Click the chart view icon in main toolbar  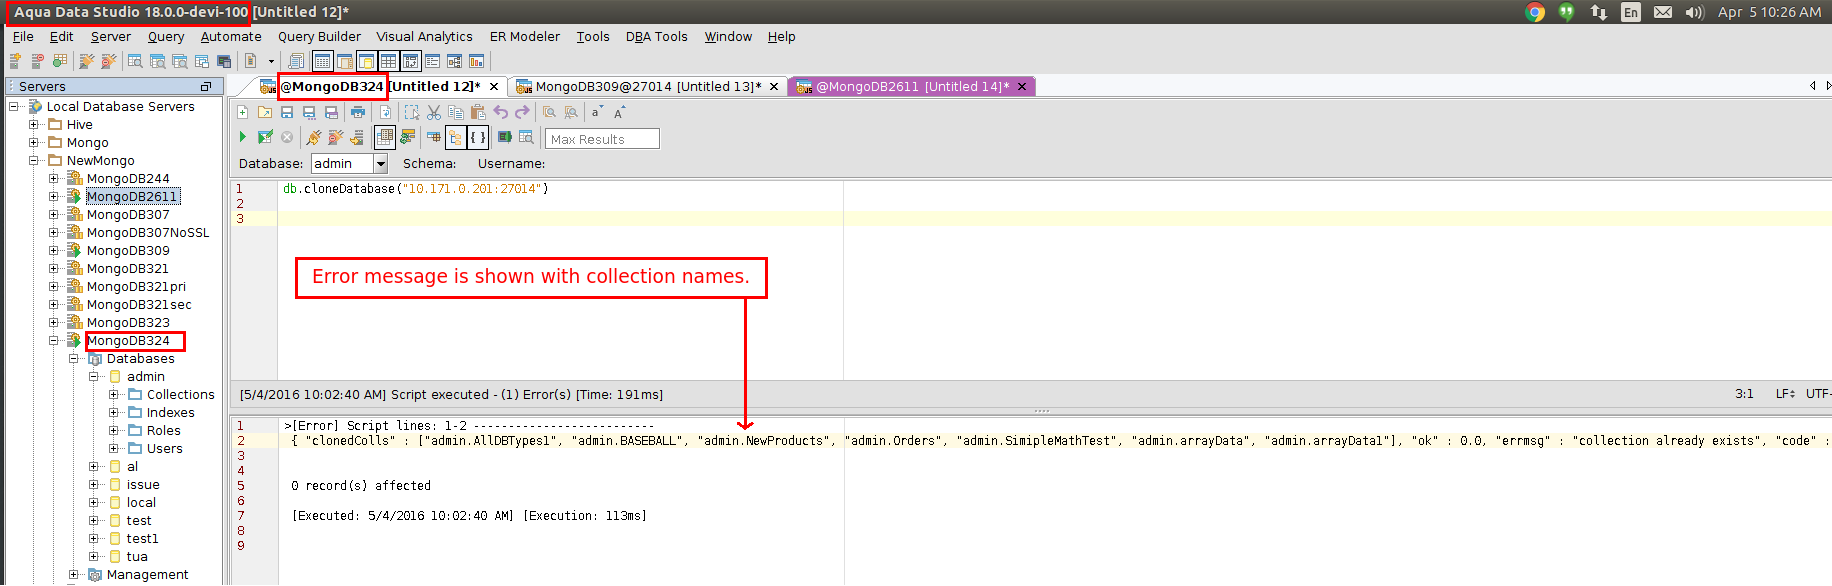click(477, 61)
